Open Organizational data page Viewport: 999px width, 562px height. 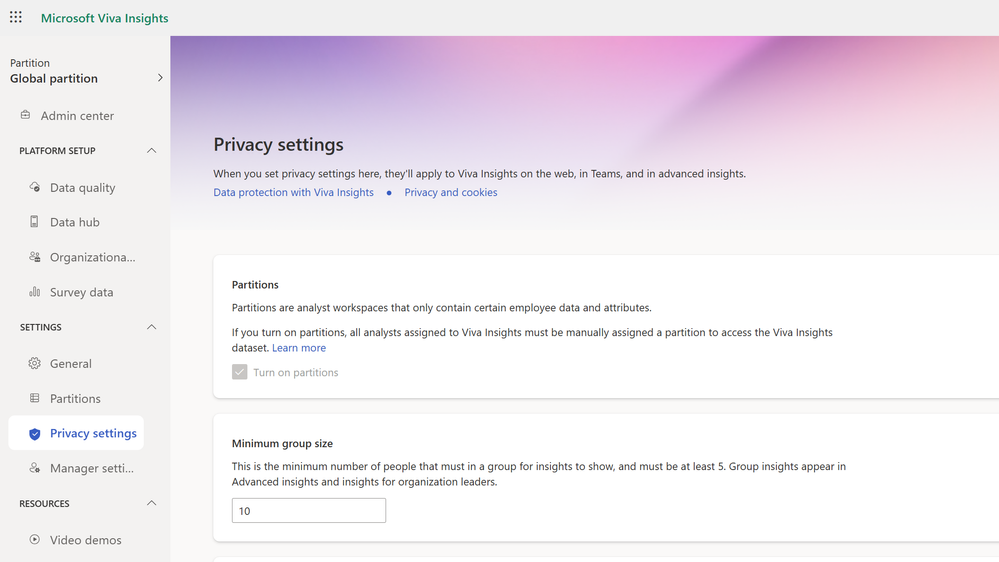coord(92,257)
